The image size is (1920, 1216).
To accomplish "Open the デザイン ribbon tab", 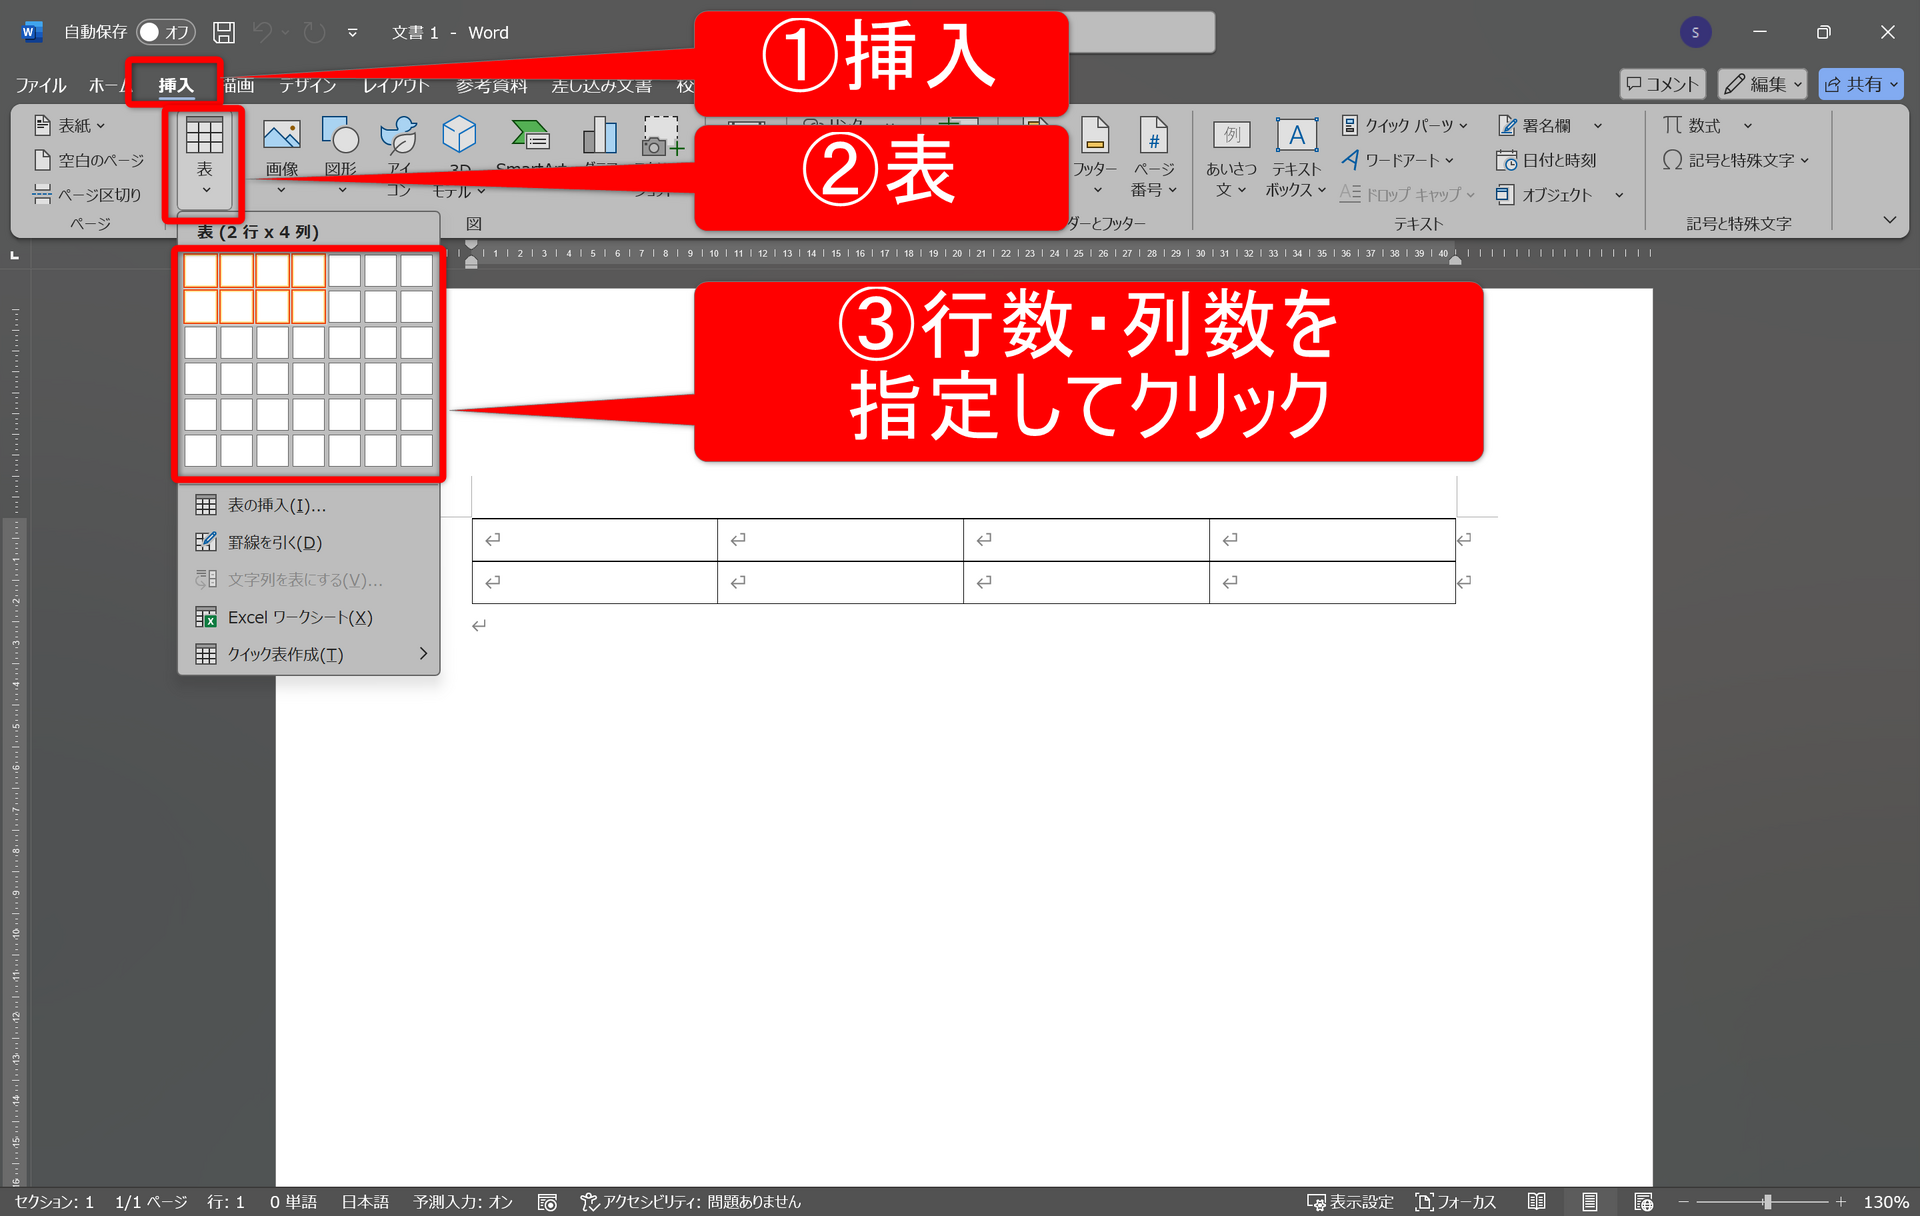I will 307,85.
